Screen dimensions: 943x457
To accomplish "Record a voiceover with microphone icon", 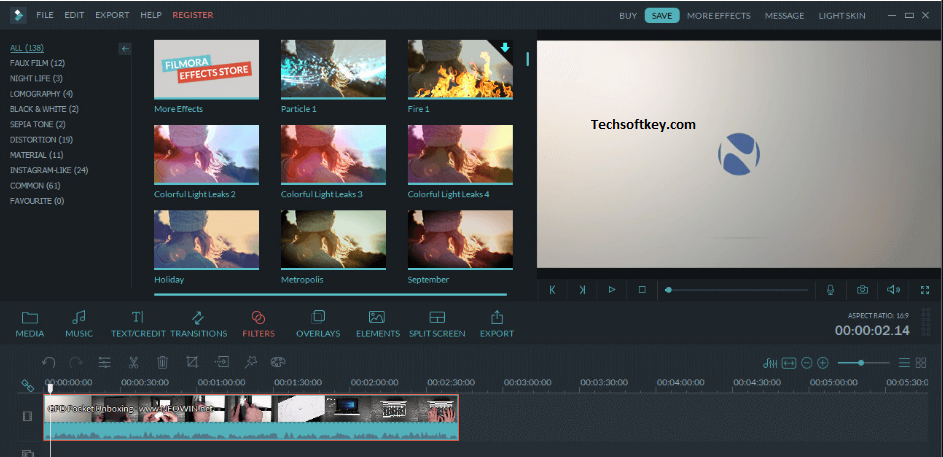I will click(831, 290).
